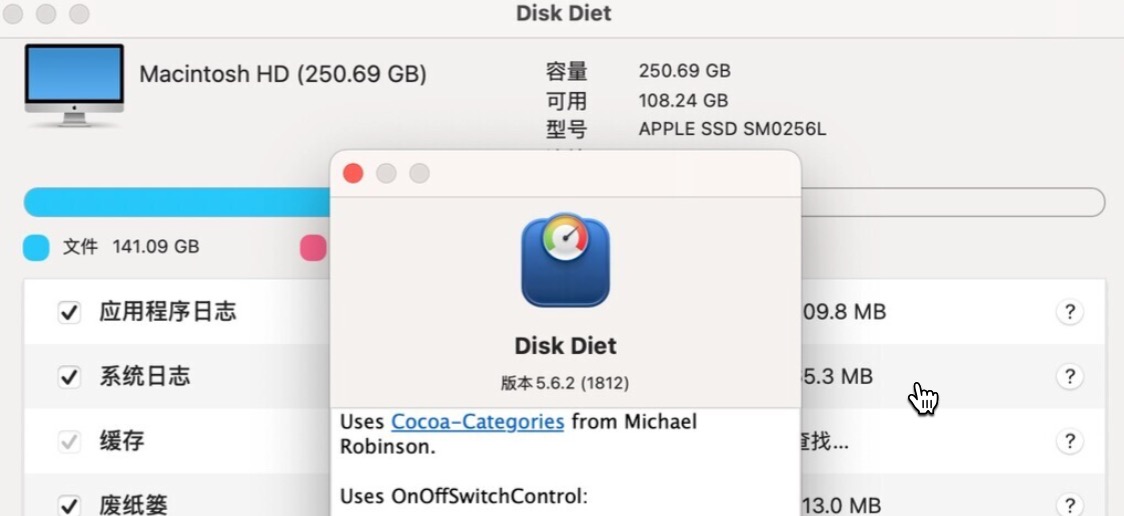Click the blue 文件 legend swatch
Screen dimensions: 1124x516
coord(37,247)
